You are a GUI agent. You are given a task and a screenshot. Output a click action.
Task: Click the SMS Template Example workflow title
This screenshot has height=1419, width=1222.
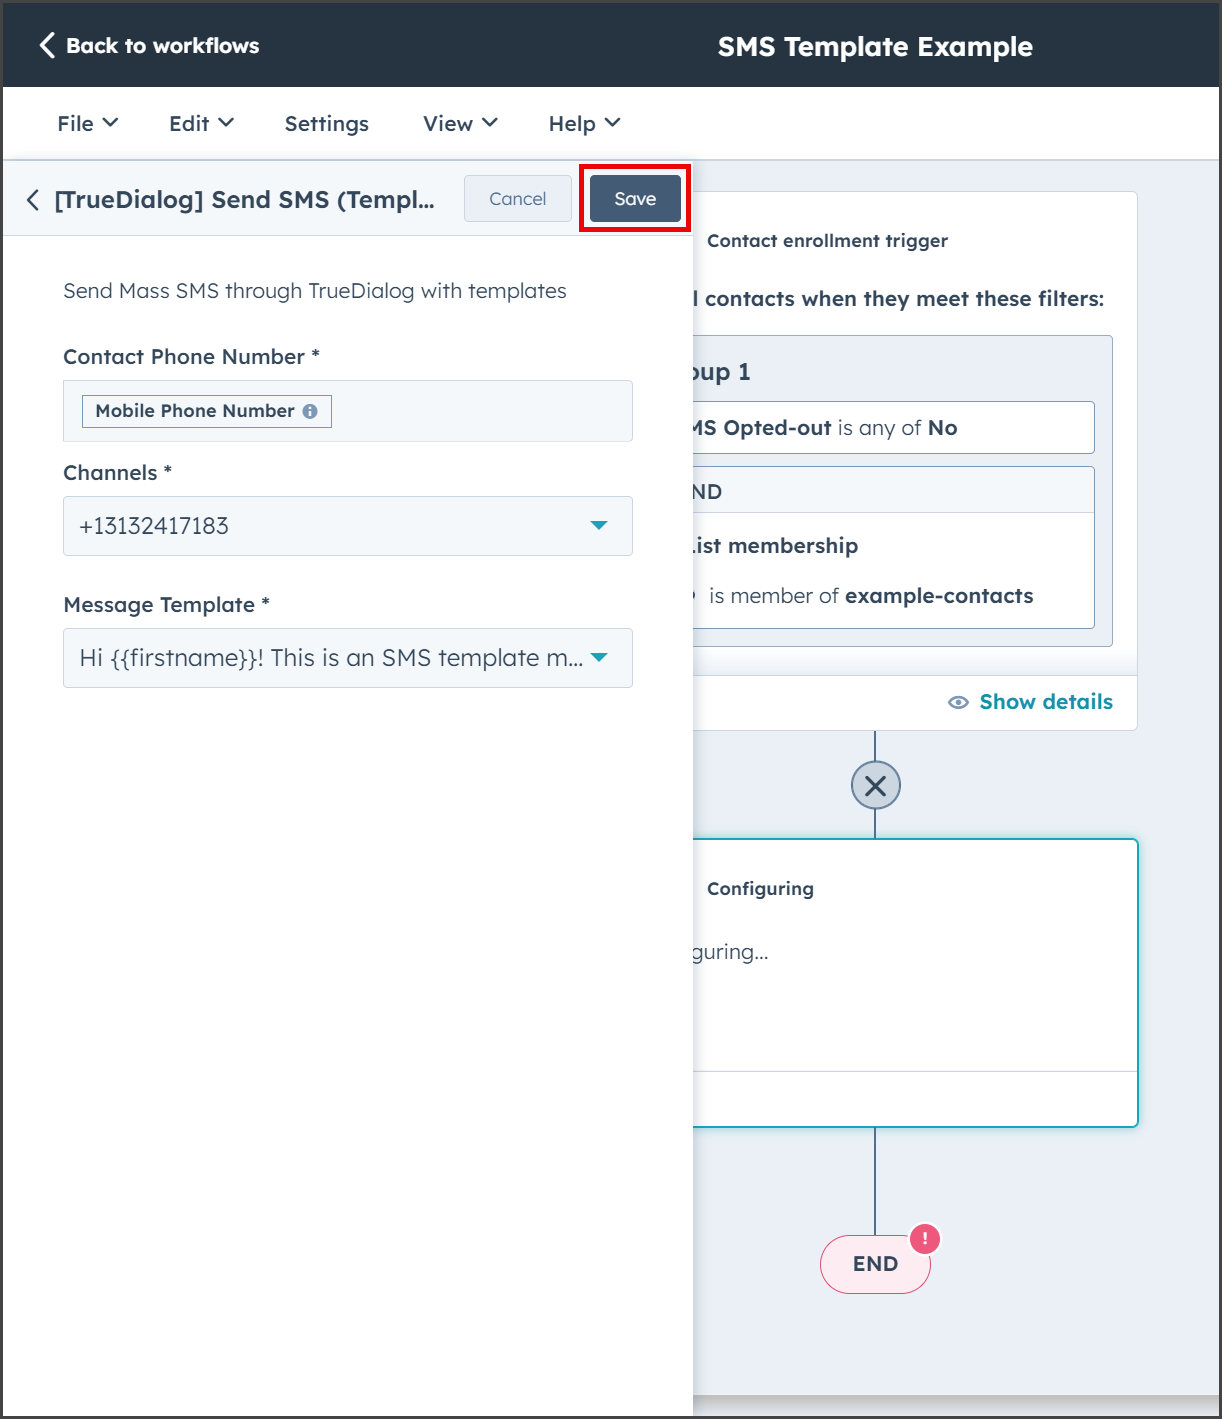(x=875, y=46)
